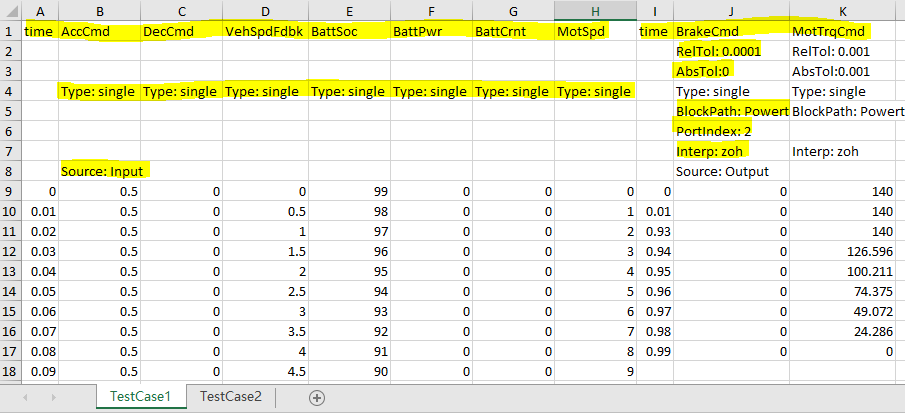Select column K header
This screenshot has height=413, width=905.
click(846, 10)
